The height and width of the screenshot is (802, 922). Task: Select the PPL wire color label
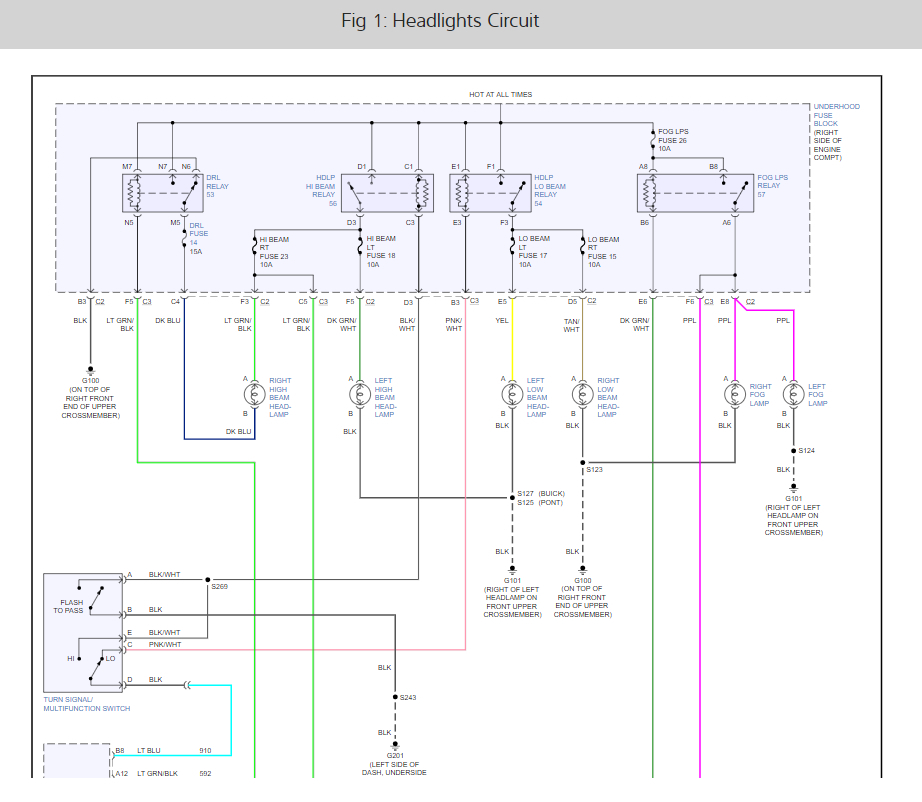click(x=688, y=321)
